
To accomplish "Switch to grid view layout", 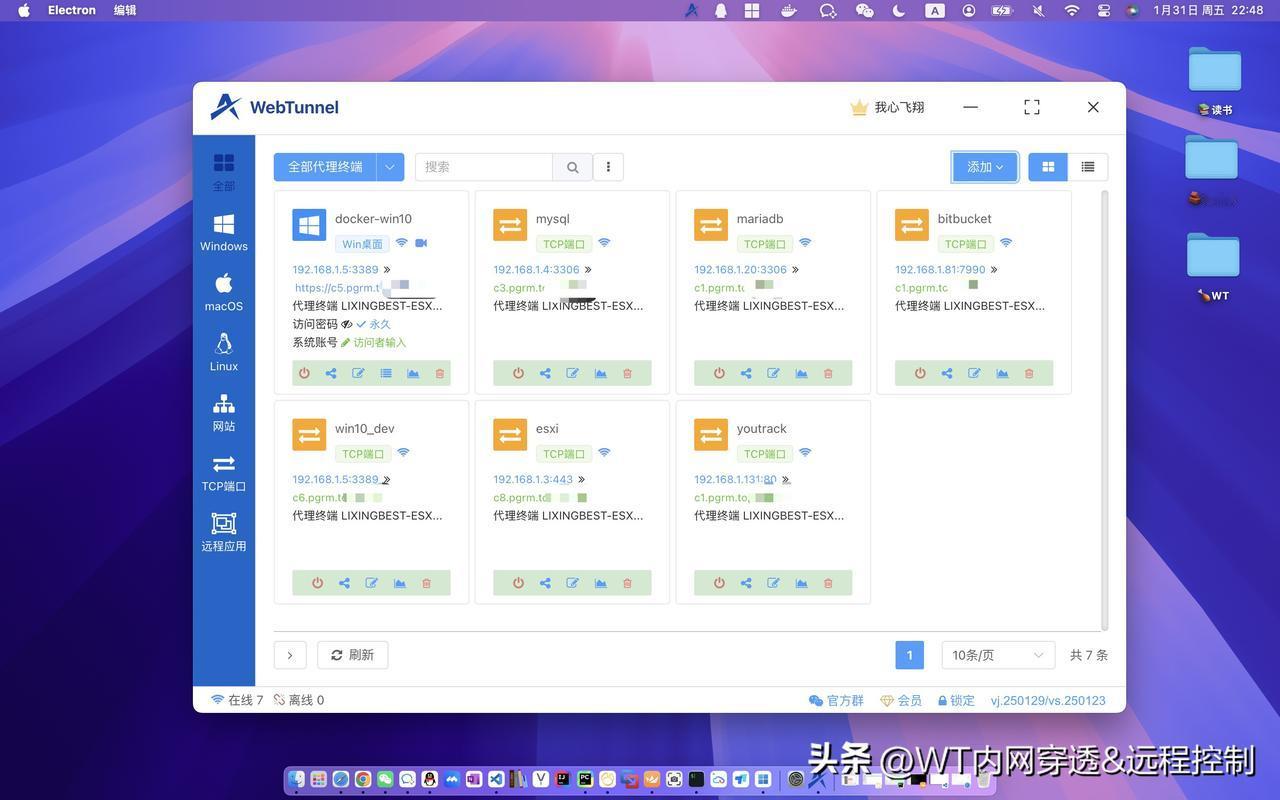I will point(1047,166).
